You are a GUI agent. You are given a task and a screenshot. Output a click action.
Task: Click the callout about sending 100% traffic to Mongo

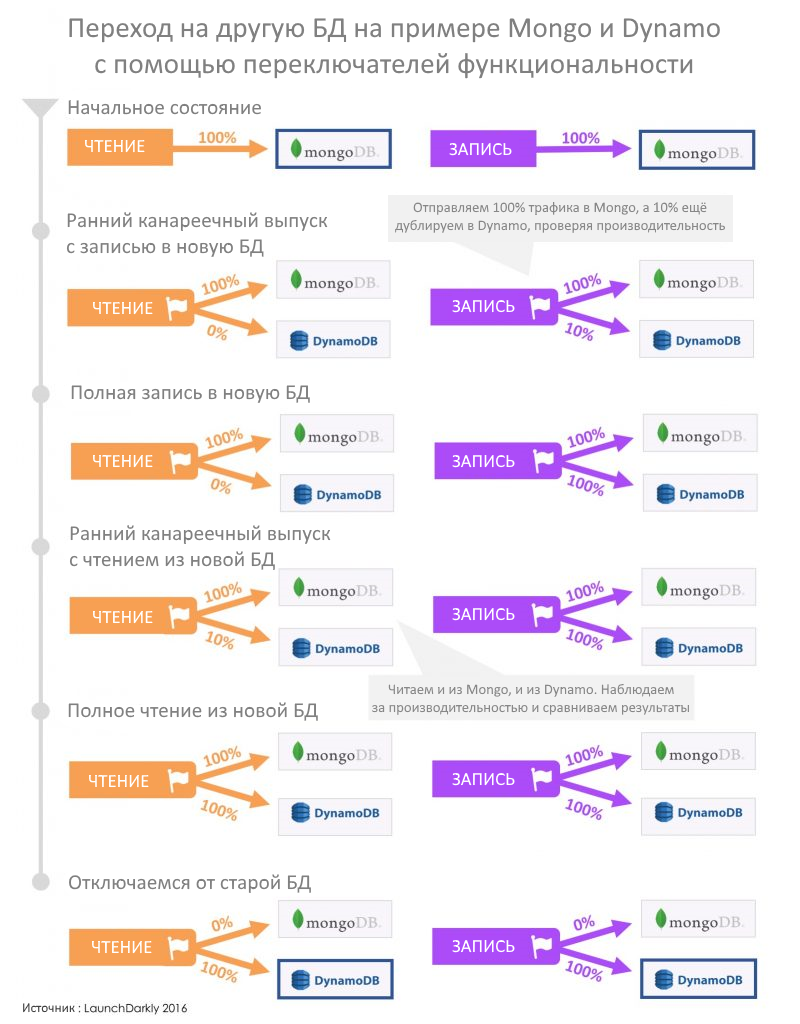560,217
